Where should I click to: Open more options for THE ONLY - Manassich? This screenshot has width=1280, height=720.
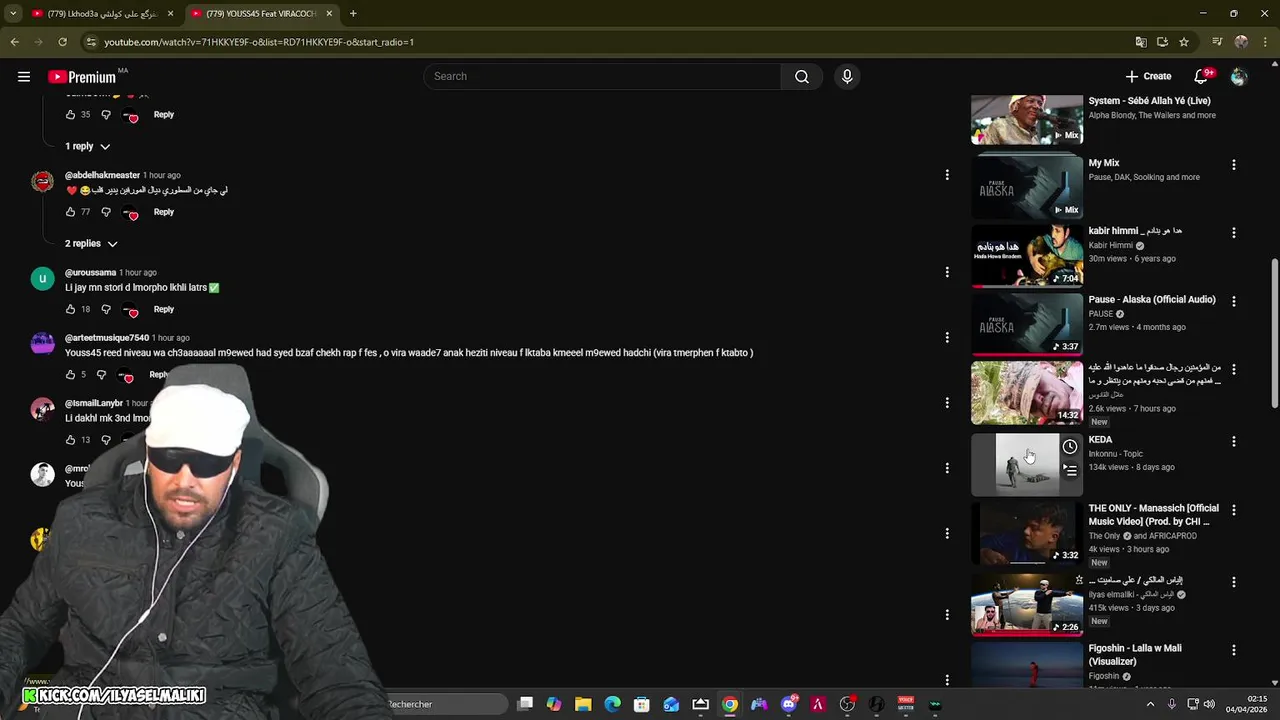pos(1234,510)
